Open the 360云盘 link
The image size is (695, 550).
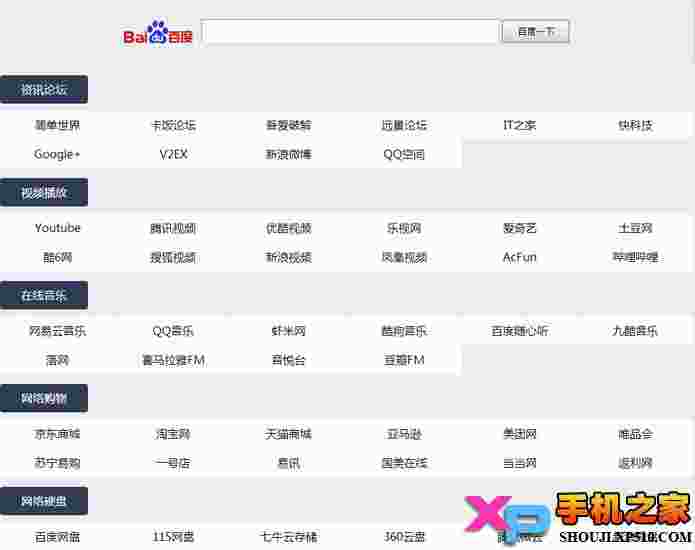click(404, 537)
